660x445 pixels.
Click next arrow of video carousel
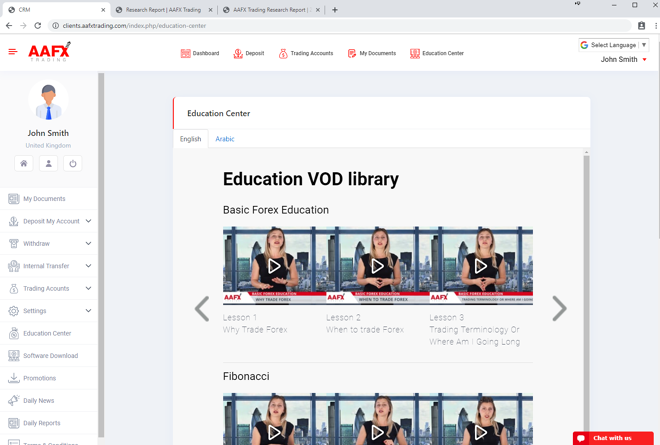coord(559,309)
